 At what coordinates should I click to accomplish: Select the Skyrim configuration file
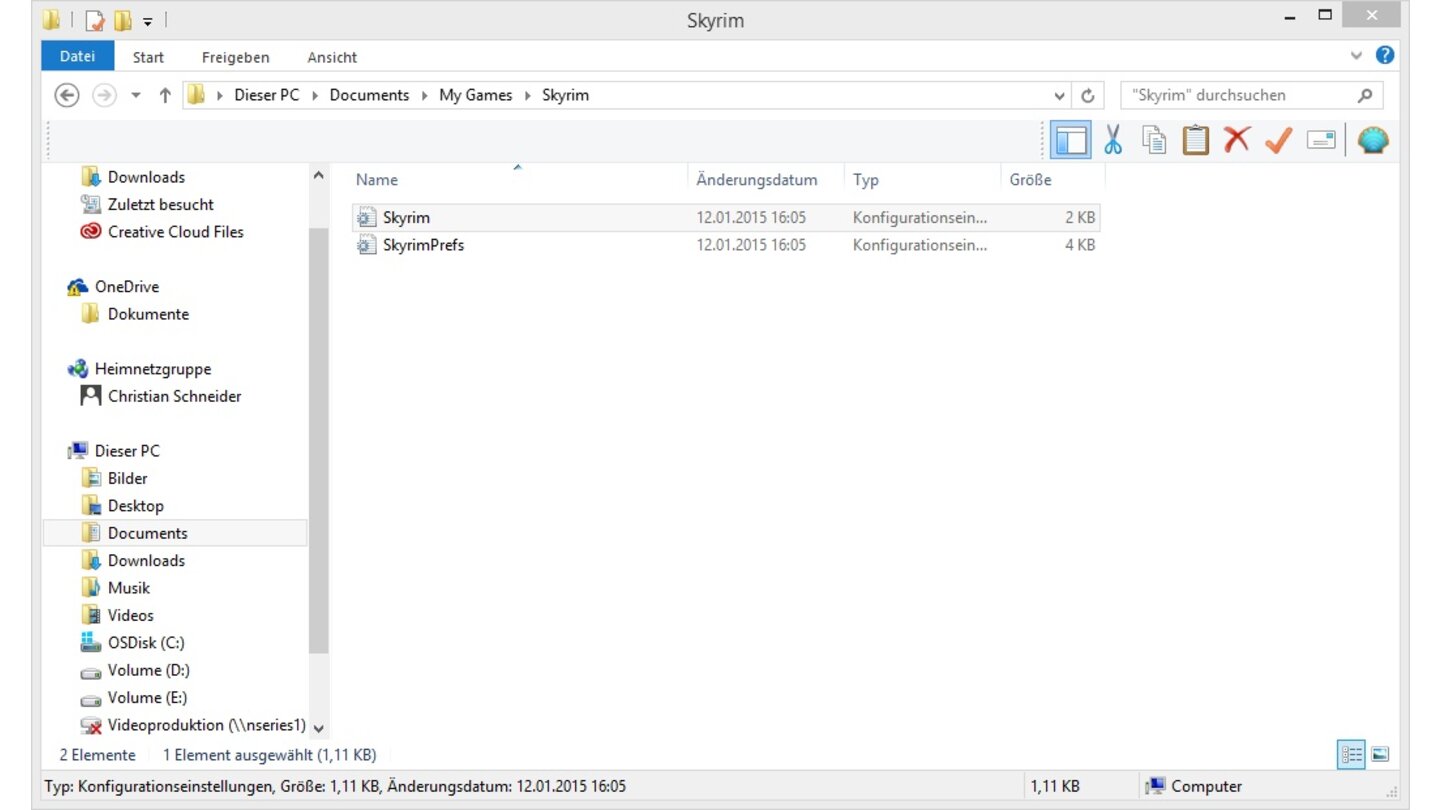point(726,217)
